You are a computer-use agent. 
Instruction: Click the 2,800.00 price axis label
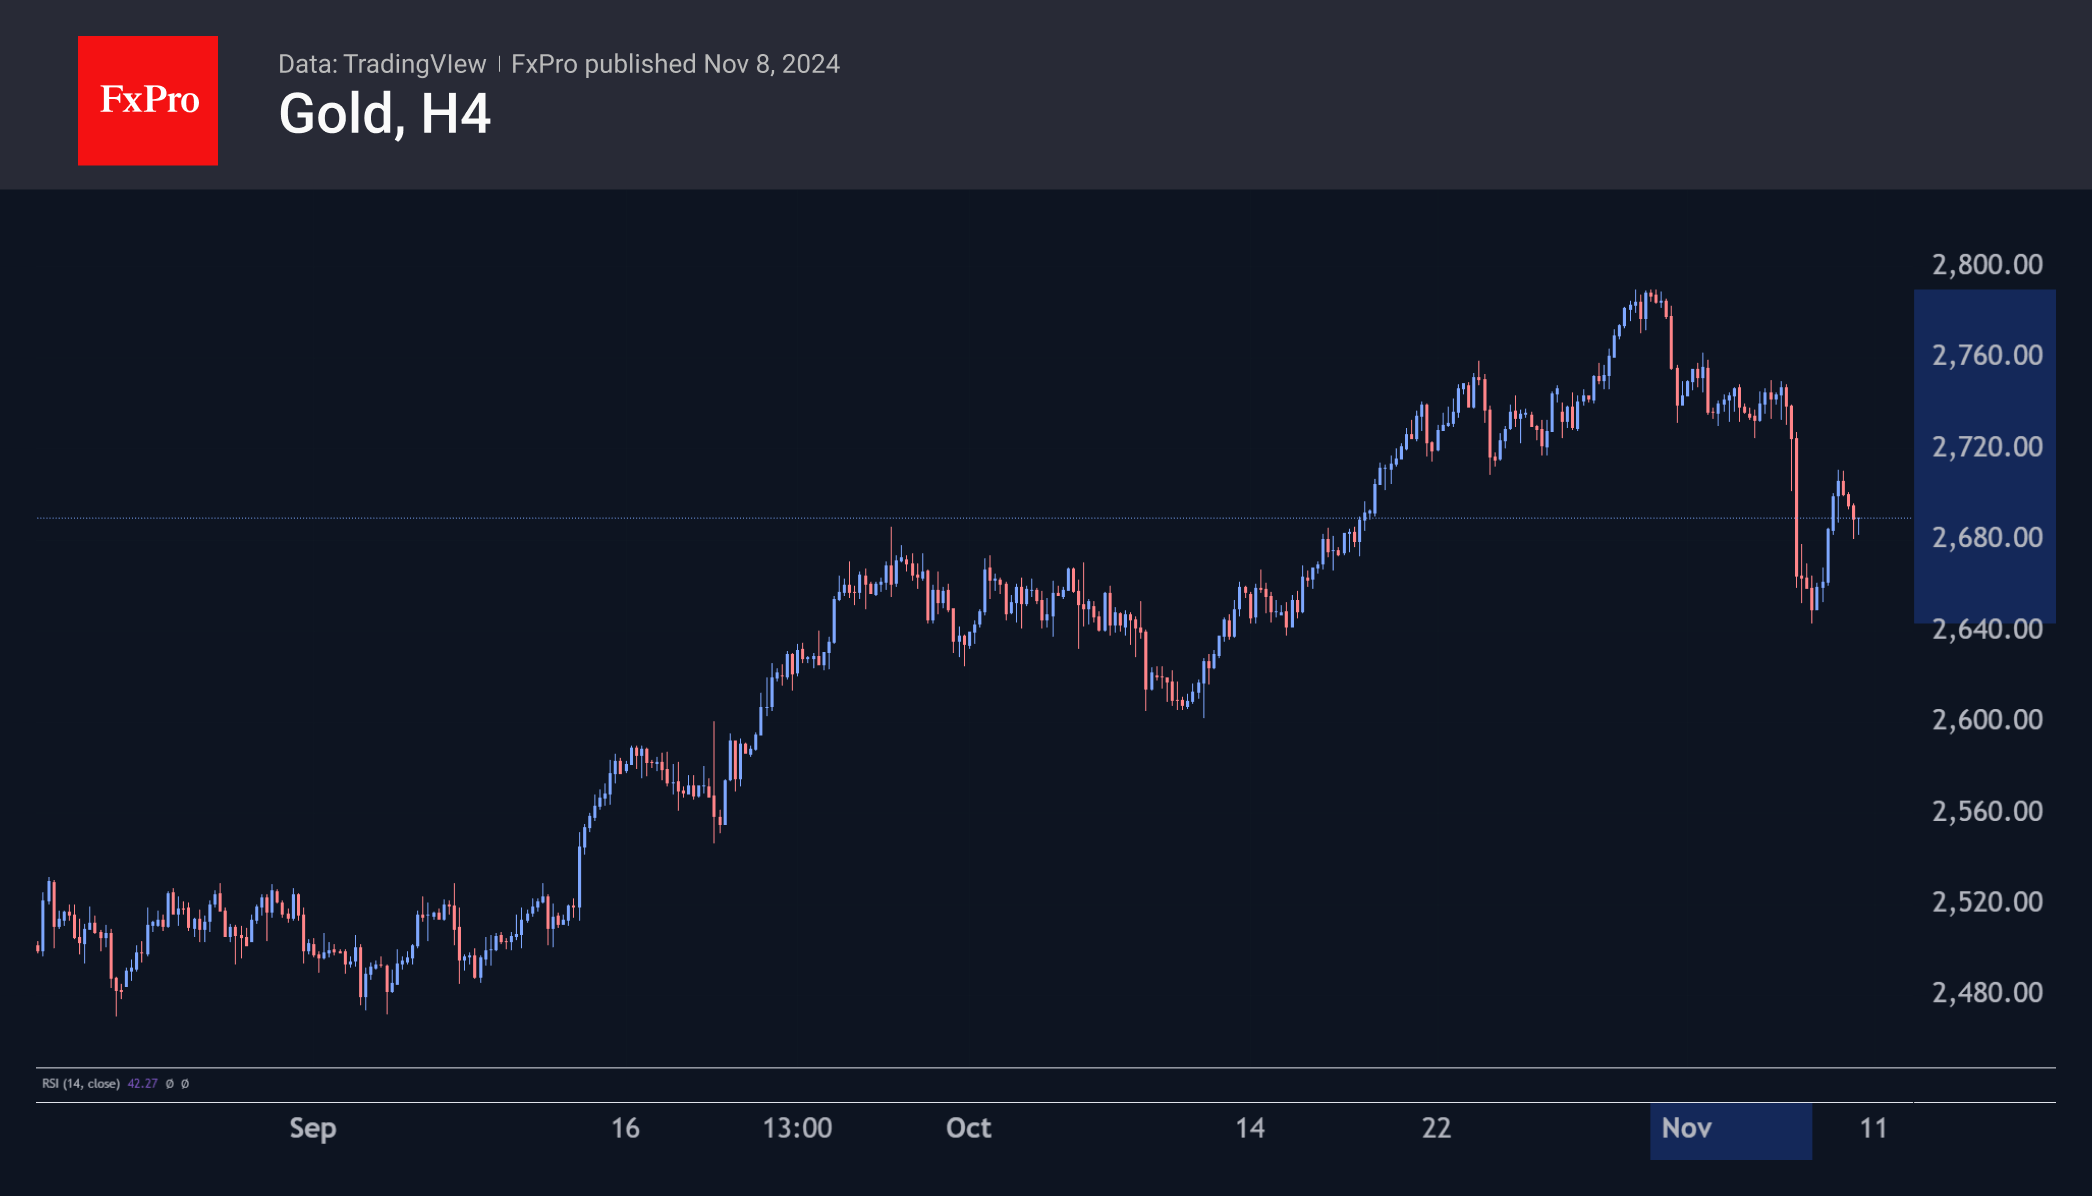[x=1986, y=264]
